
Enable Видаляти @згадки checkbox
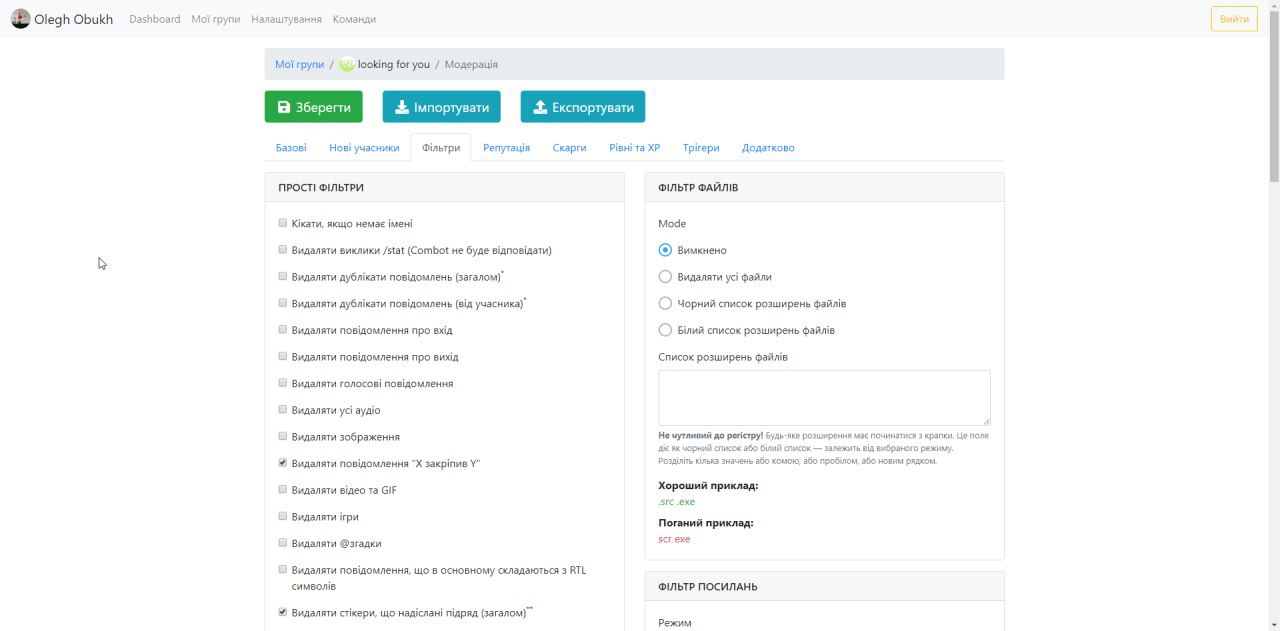pos(283,543)
